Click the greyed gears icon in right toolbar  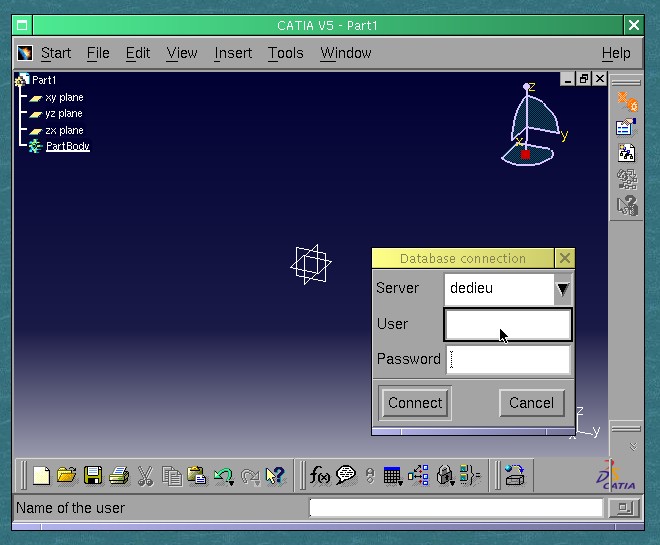[627, 179]
